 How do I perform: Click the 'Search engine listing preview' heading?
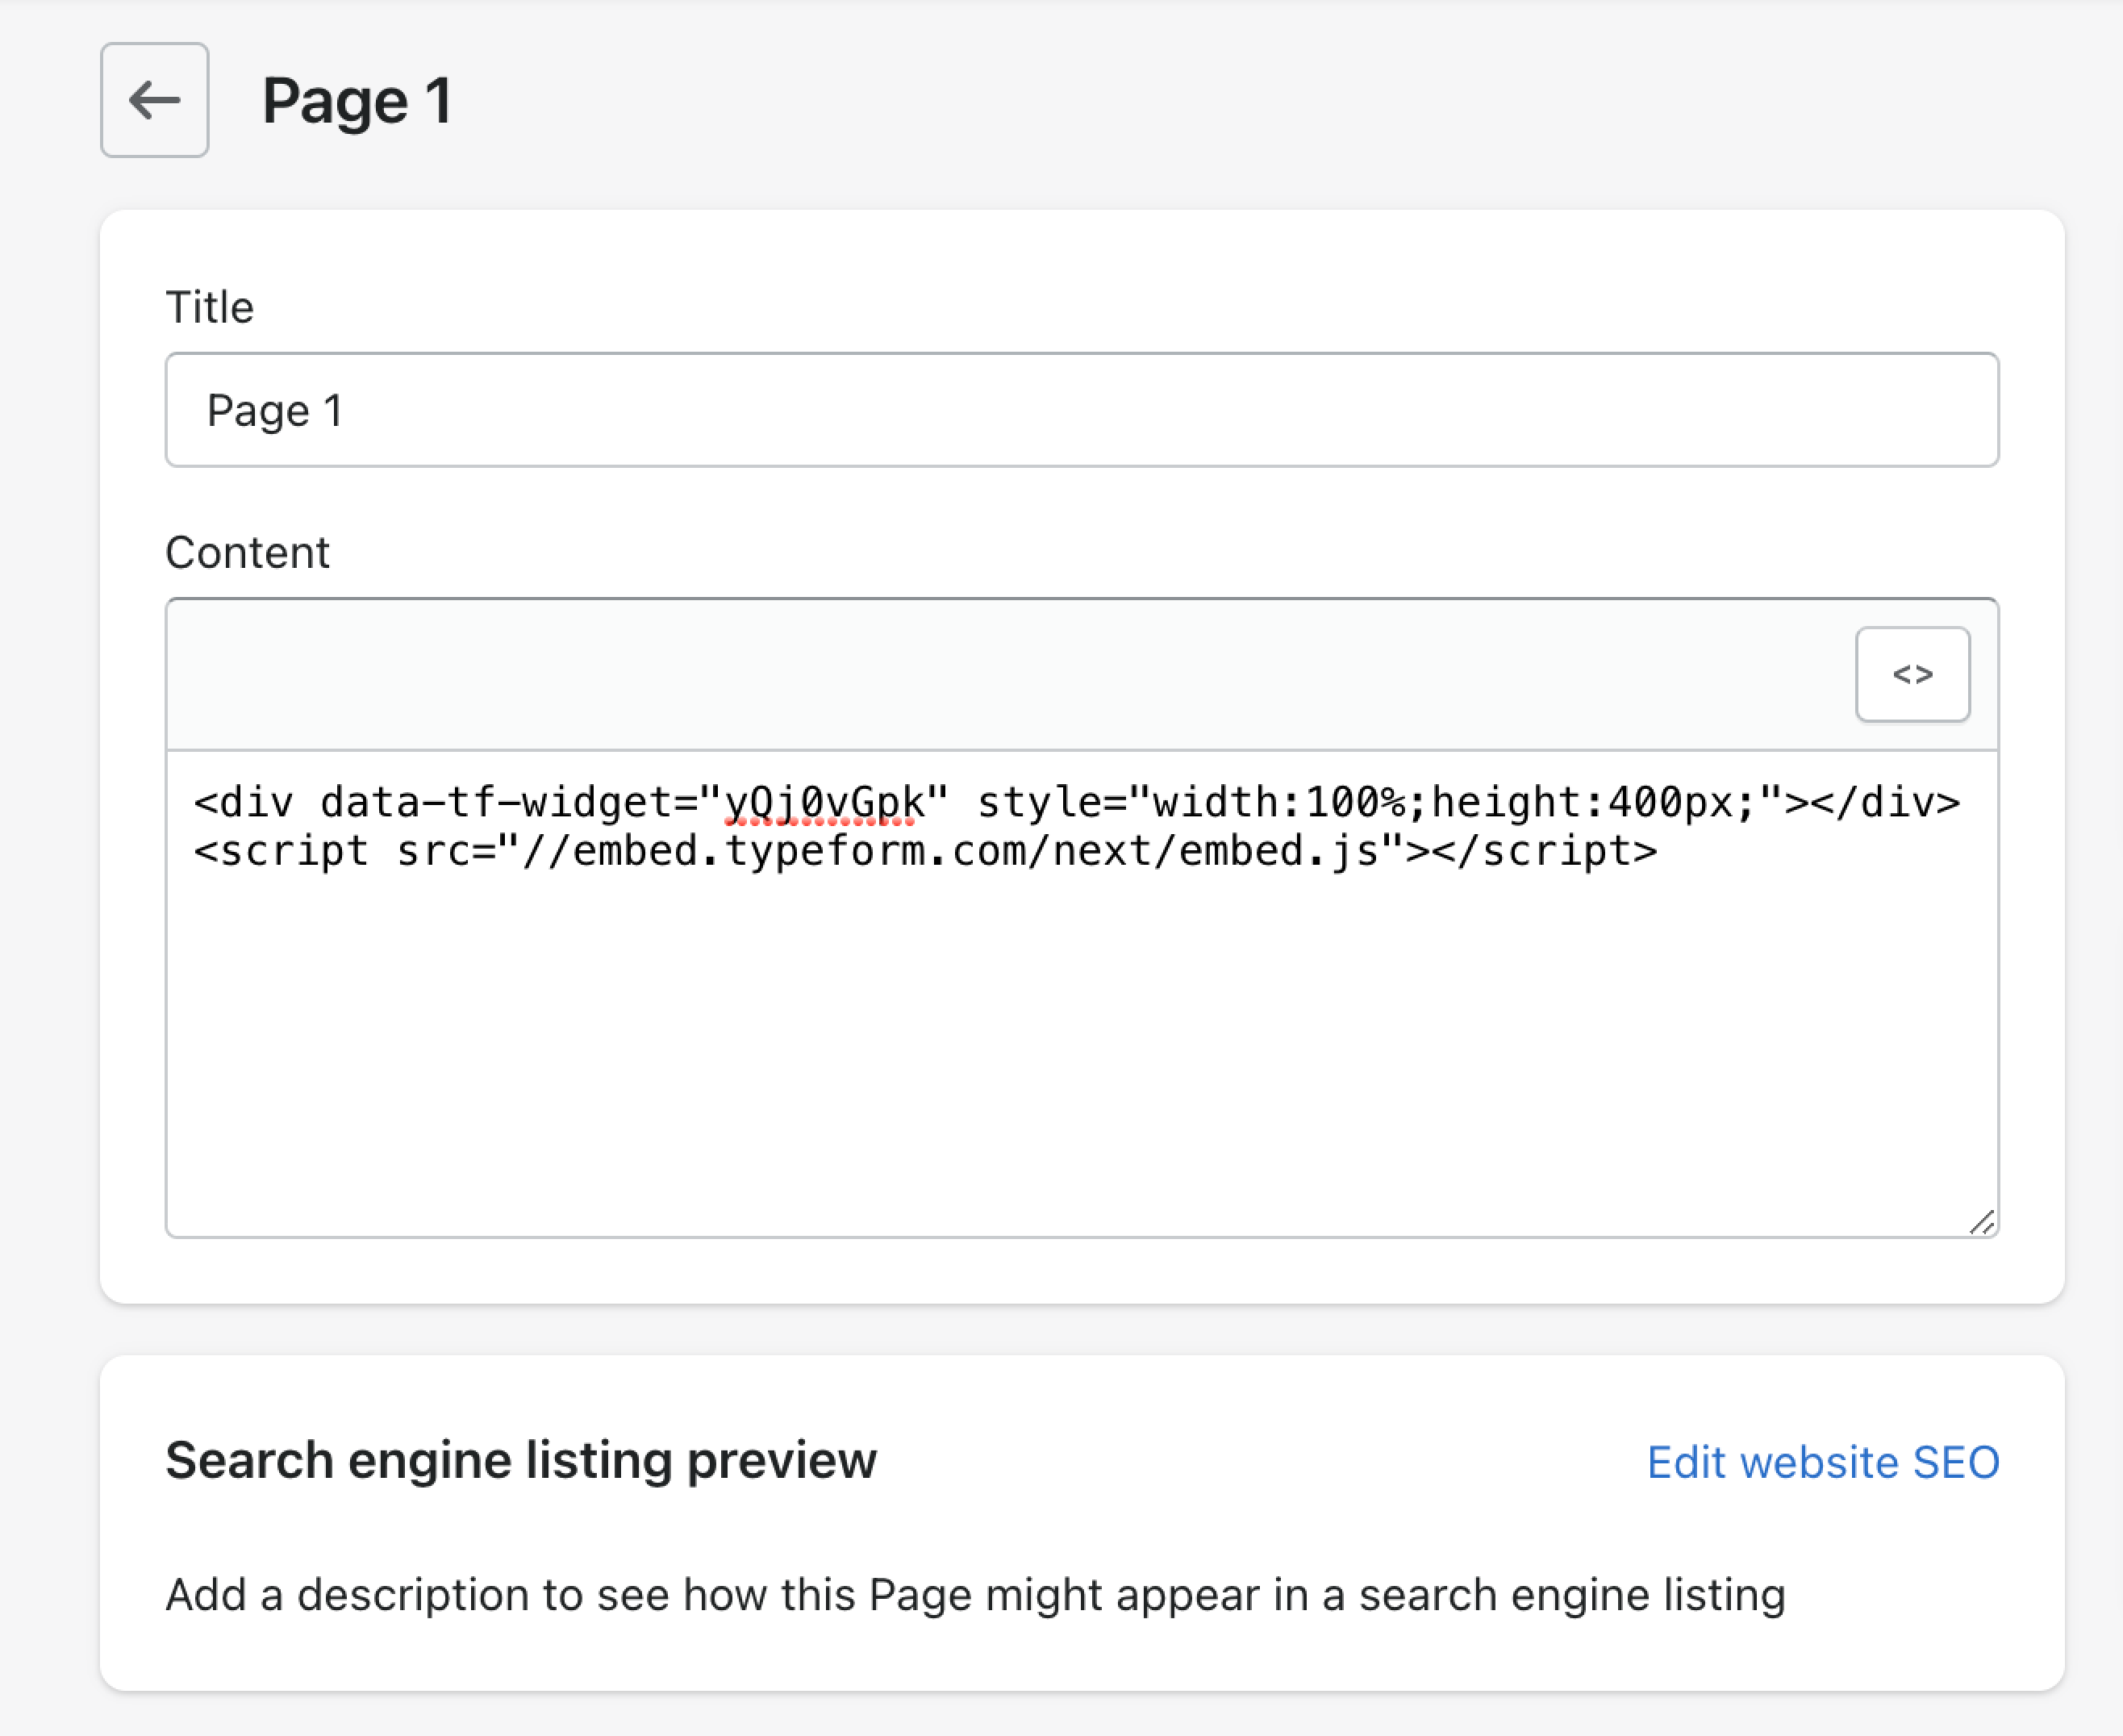pyautogui.click(x=521, y=1460)
